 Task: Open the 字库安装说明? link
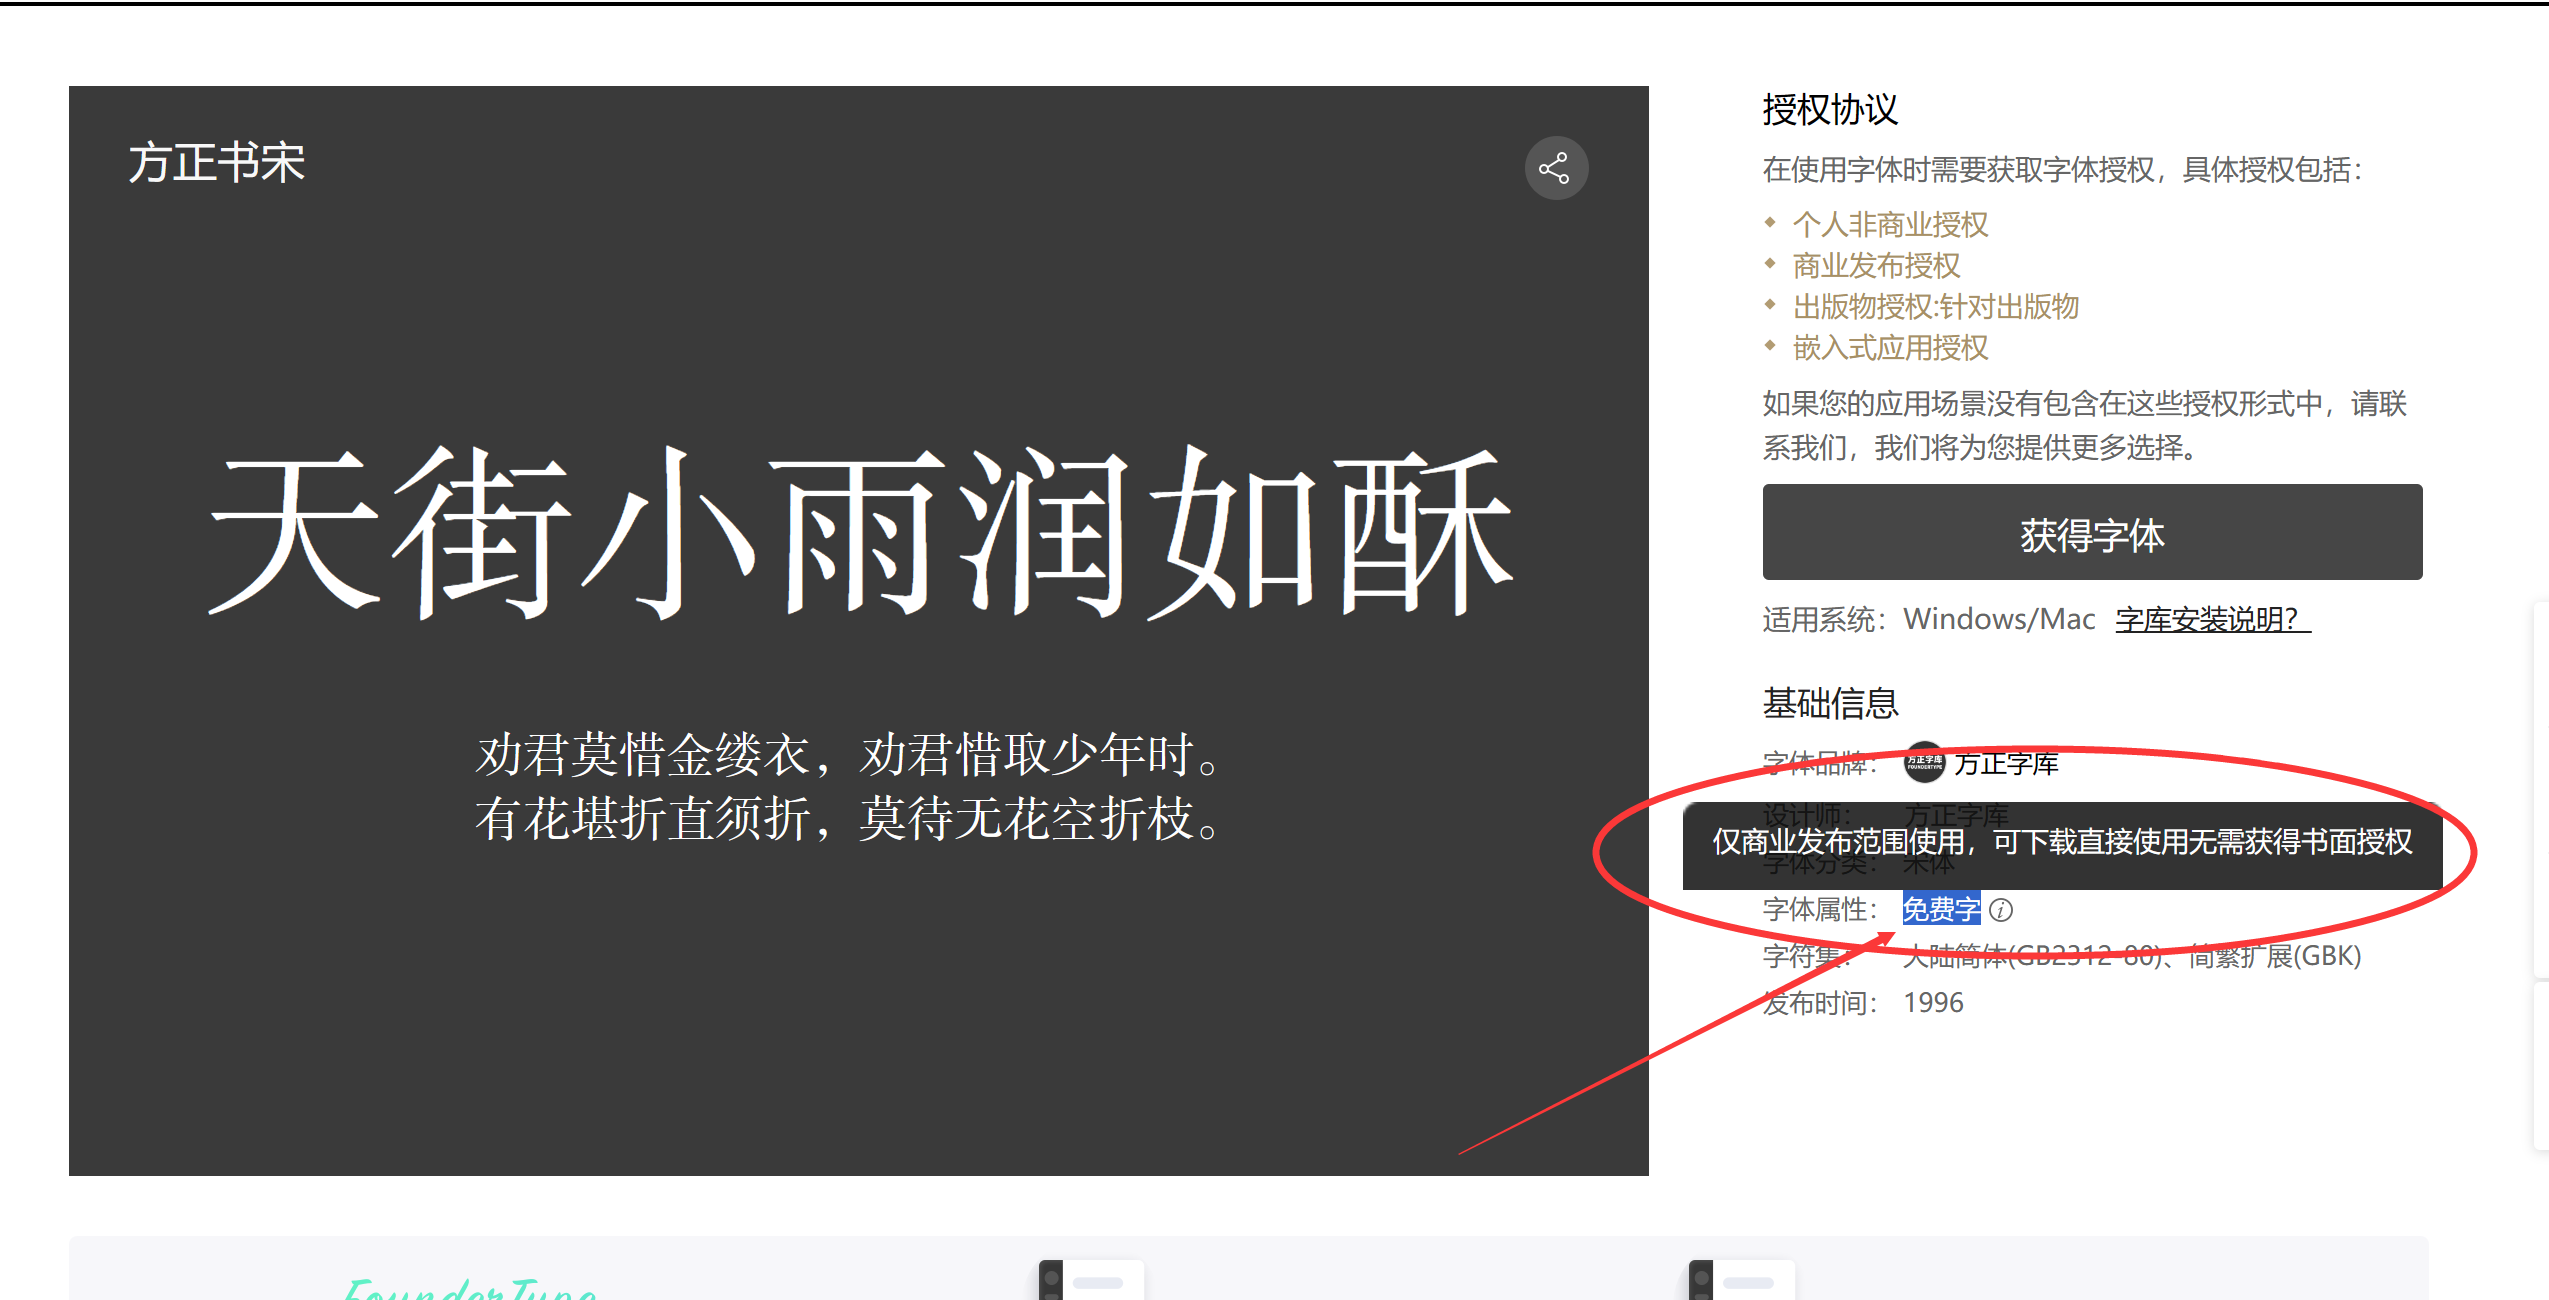[2212, 619]
